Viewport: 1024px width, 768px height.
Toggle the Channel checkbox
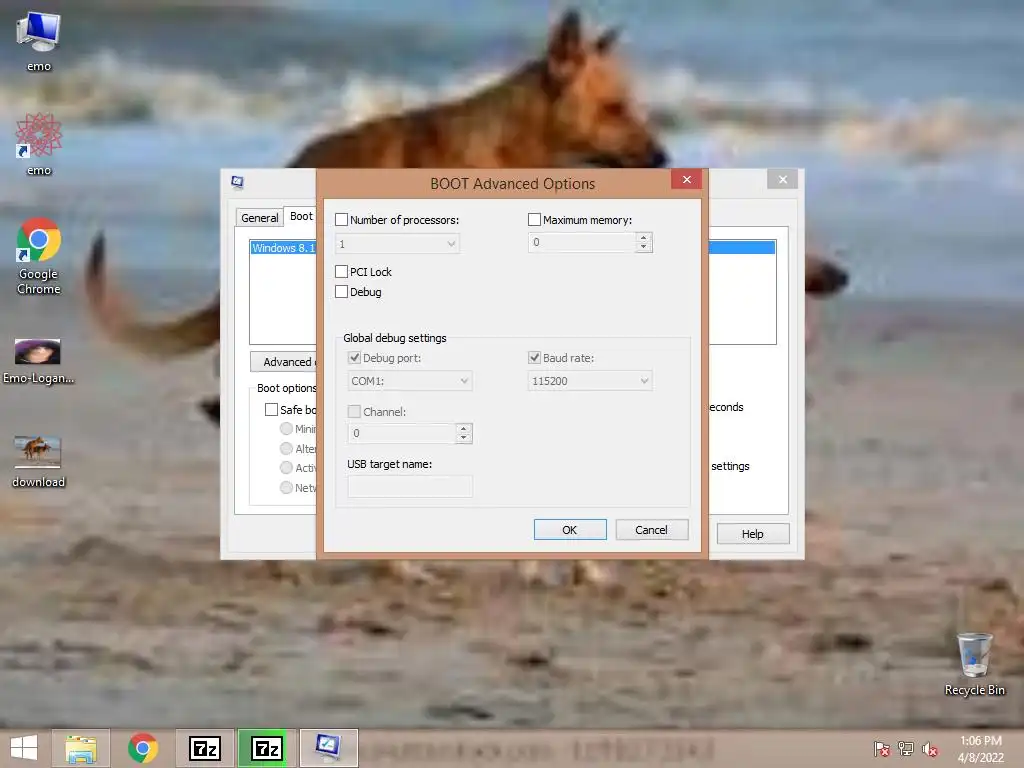(355, 411)
